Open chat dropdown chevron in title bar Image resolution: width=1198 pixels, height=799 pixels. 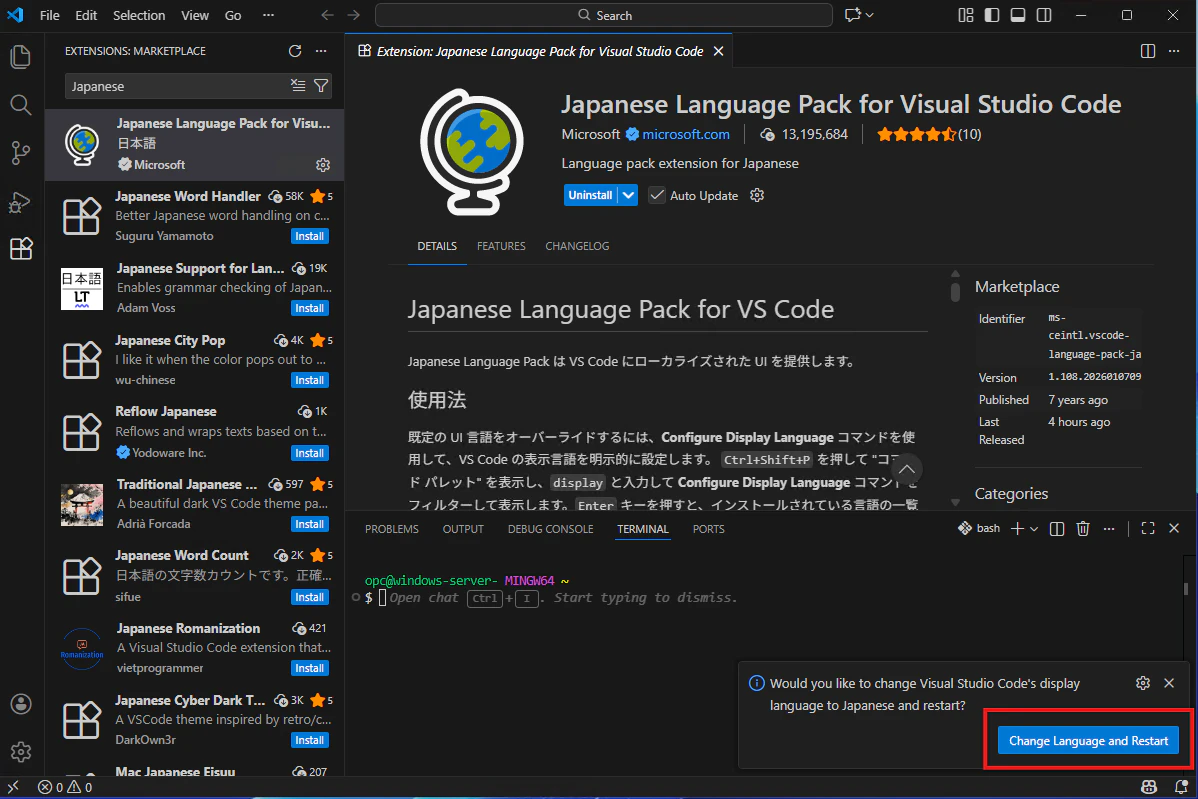869,15
